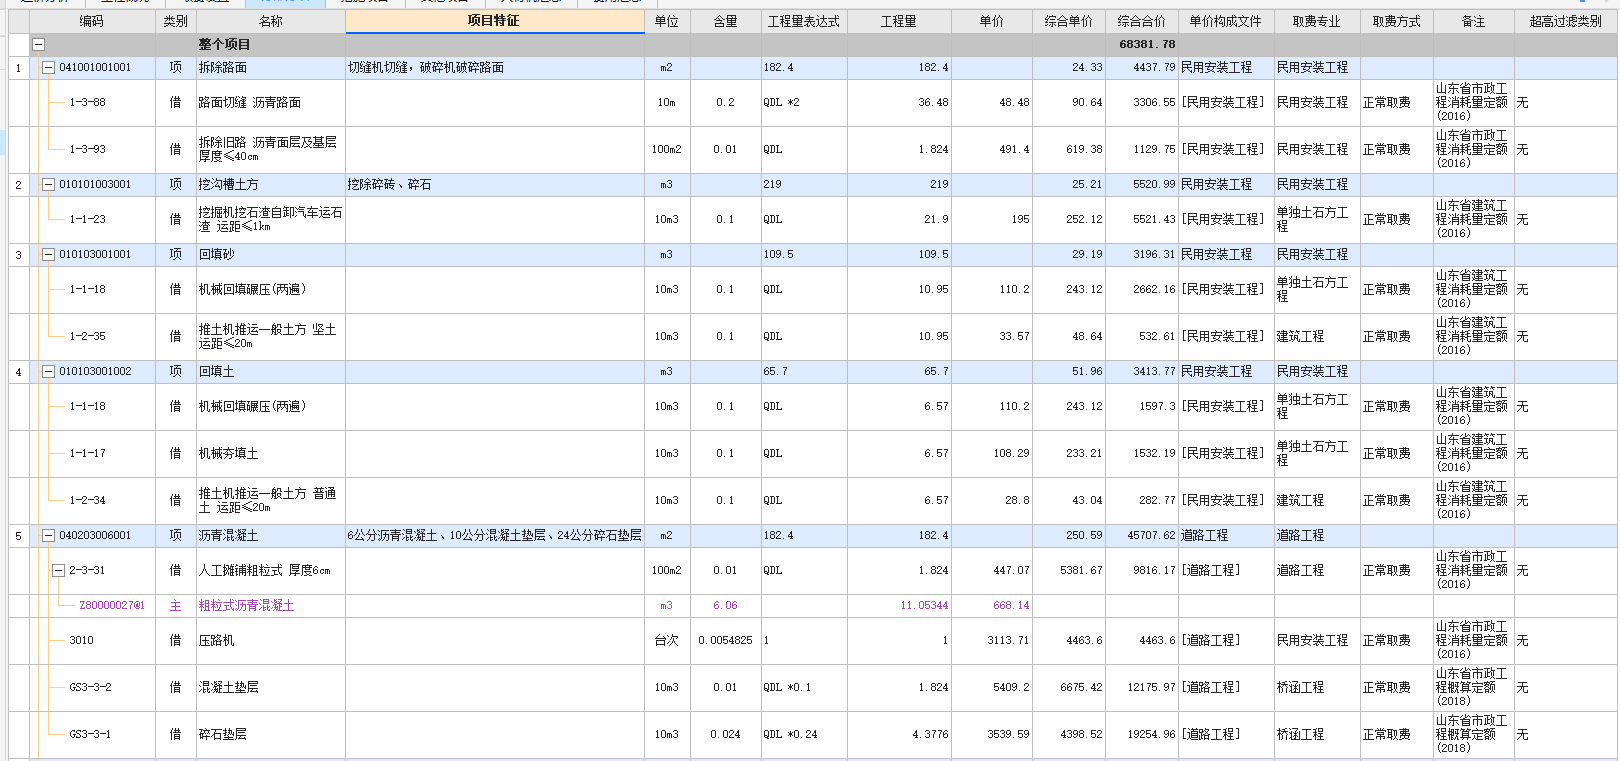Click the 挖掘机挖石渣自卸汽车运石渣 name cell
This screenshot has height=761, width=1620.
tap(270, 219)
